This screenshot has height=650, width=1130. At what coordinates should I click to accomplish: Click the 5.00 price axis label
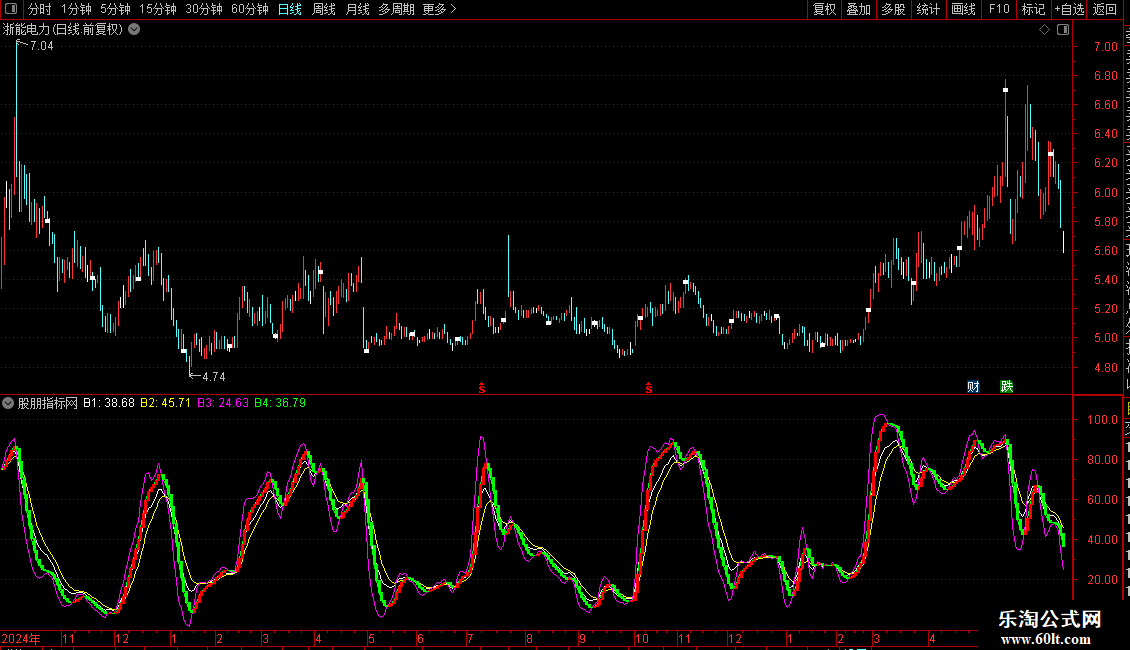click(x=1105, y=338)
